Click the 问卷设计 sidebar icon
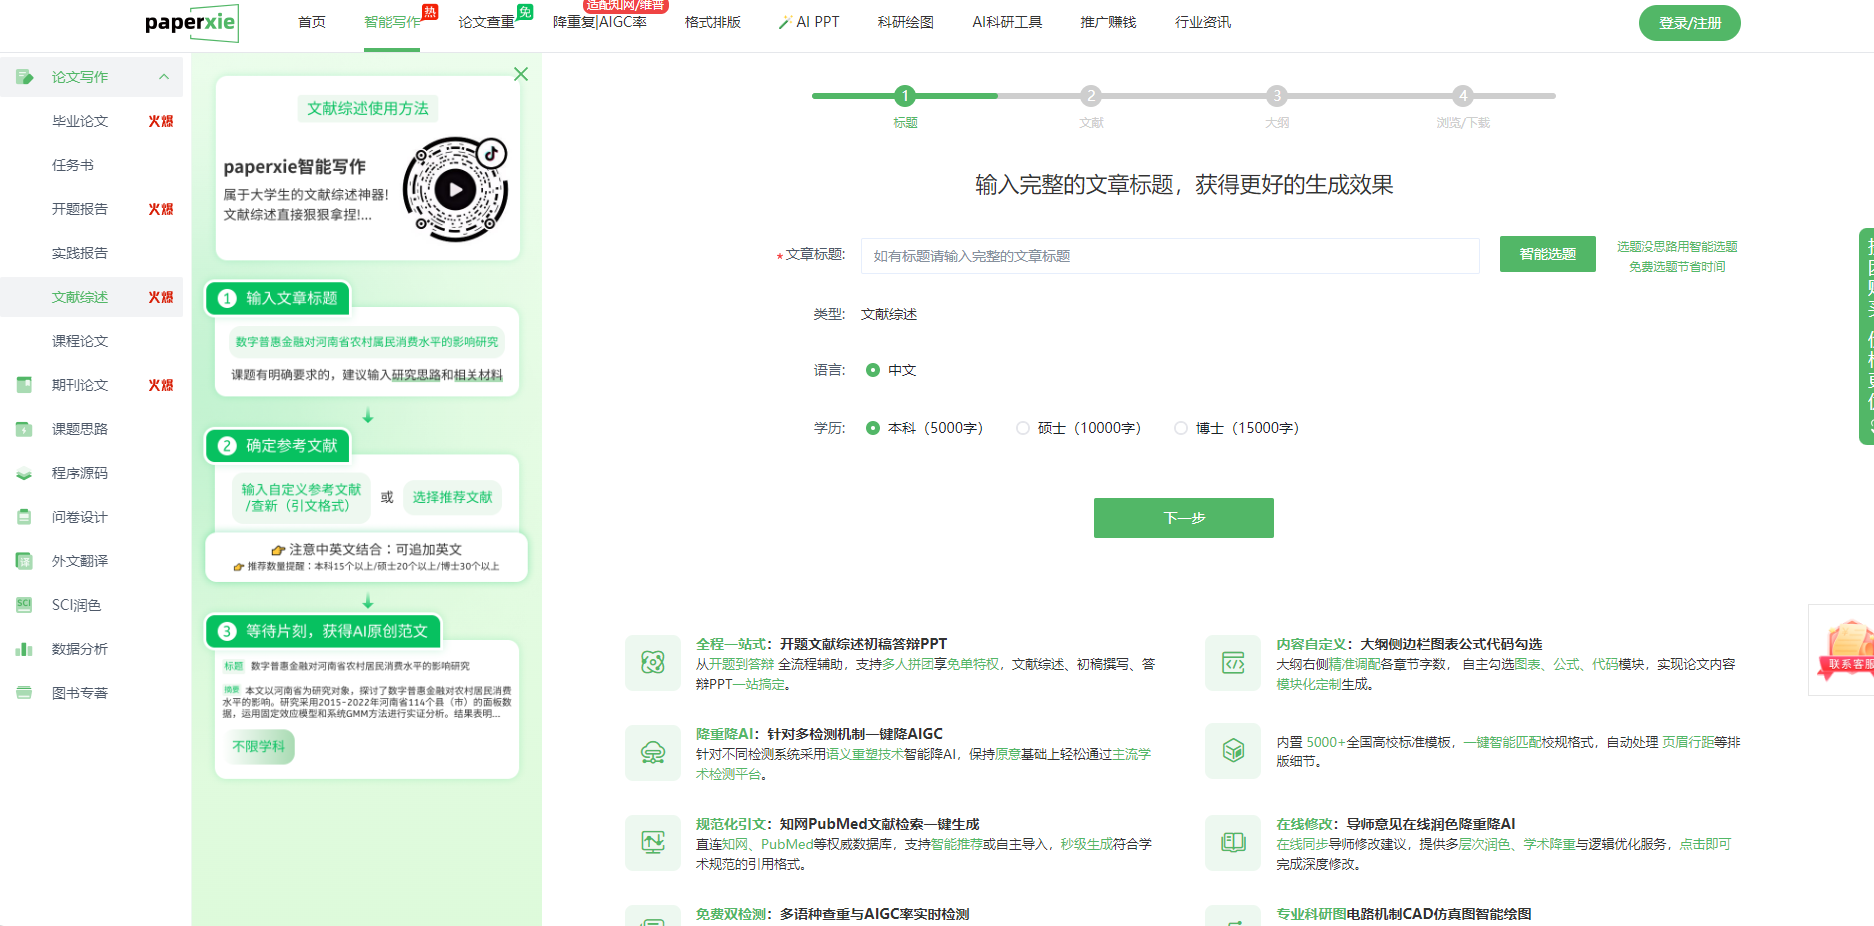1874x926 pixels. click(x=24, y=517)
